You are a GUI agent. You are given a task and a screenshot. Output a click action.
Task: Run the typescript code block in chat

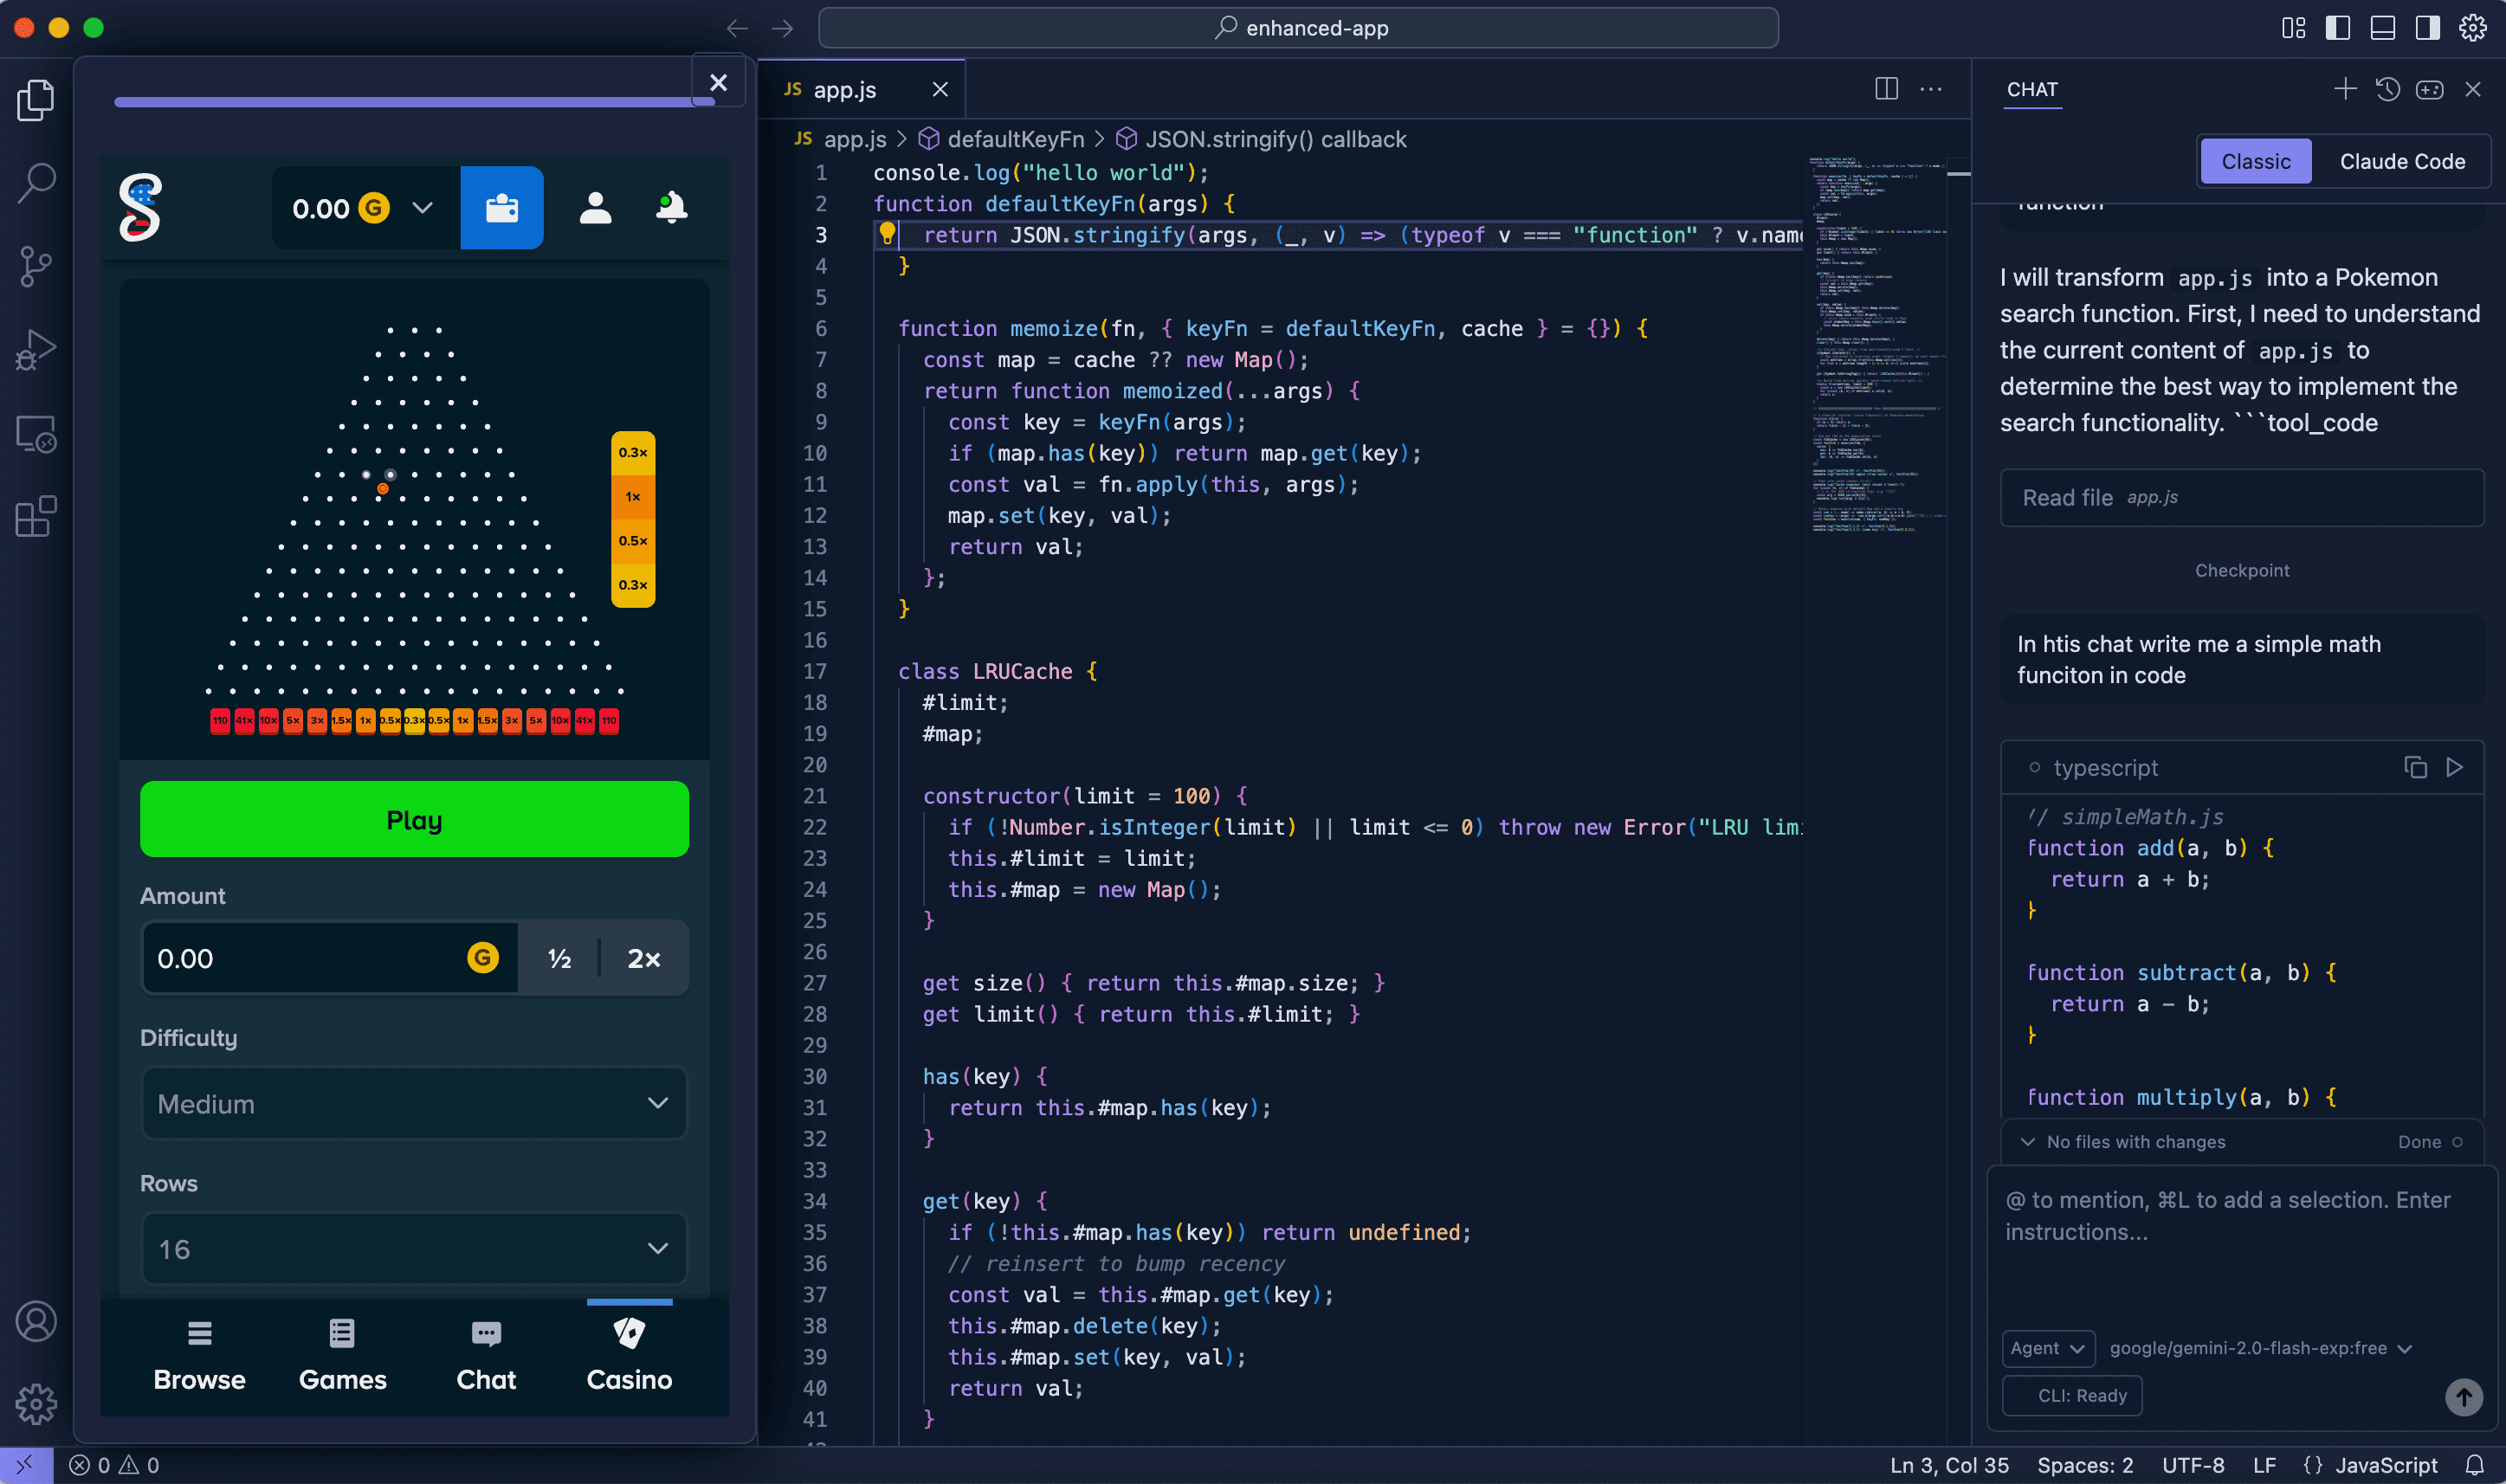(2455, 767)
